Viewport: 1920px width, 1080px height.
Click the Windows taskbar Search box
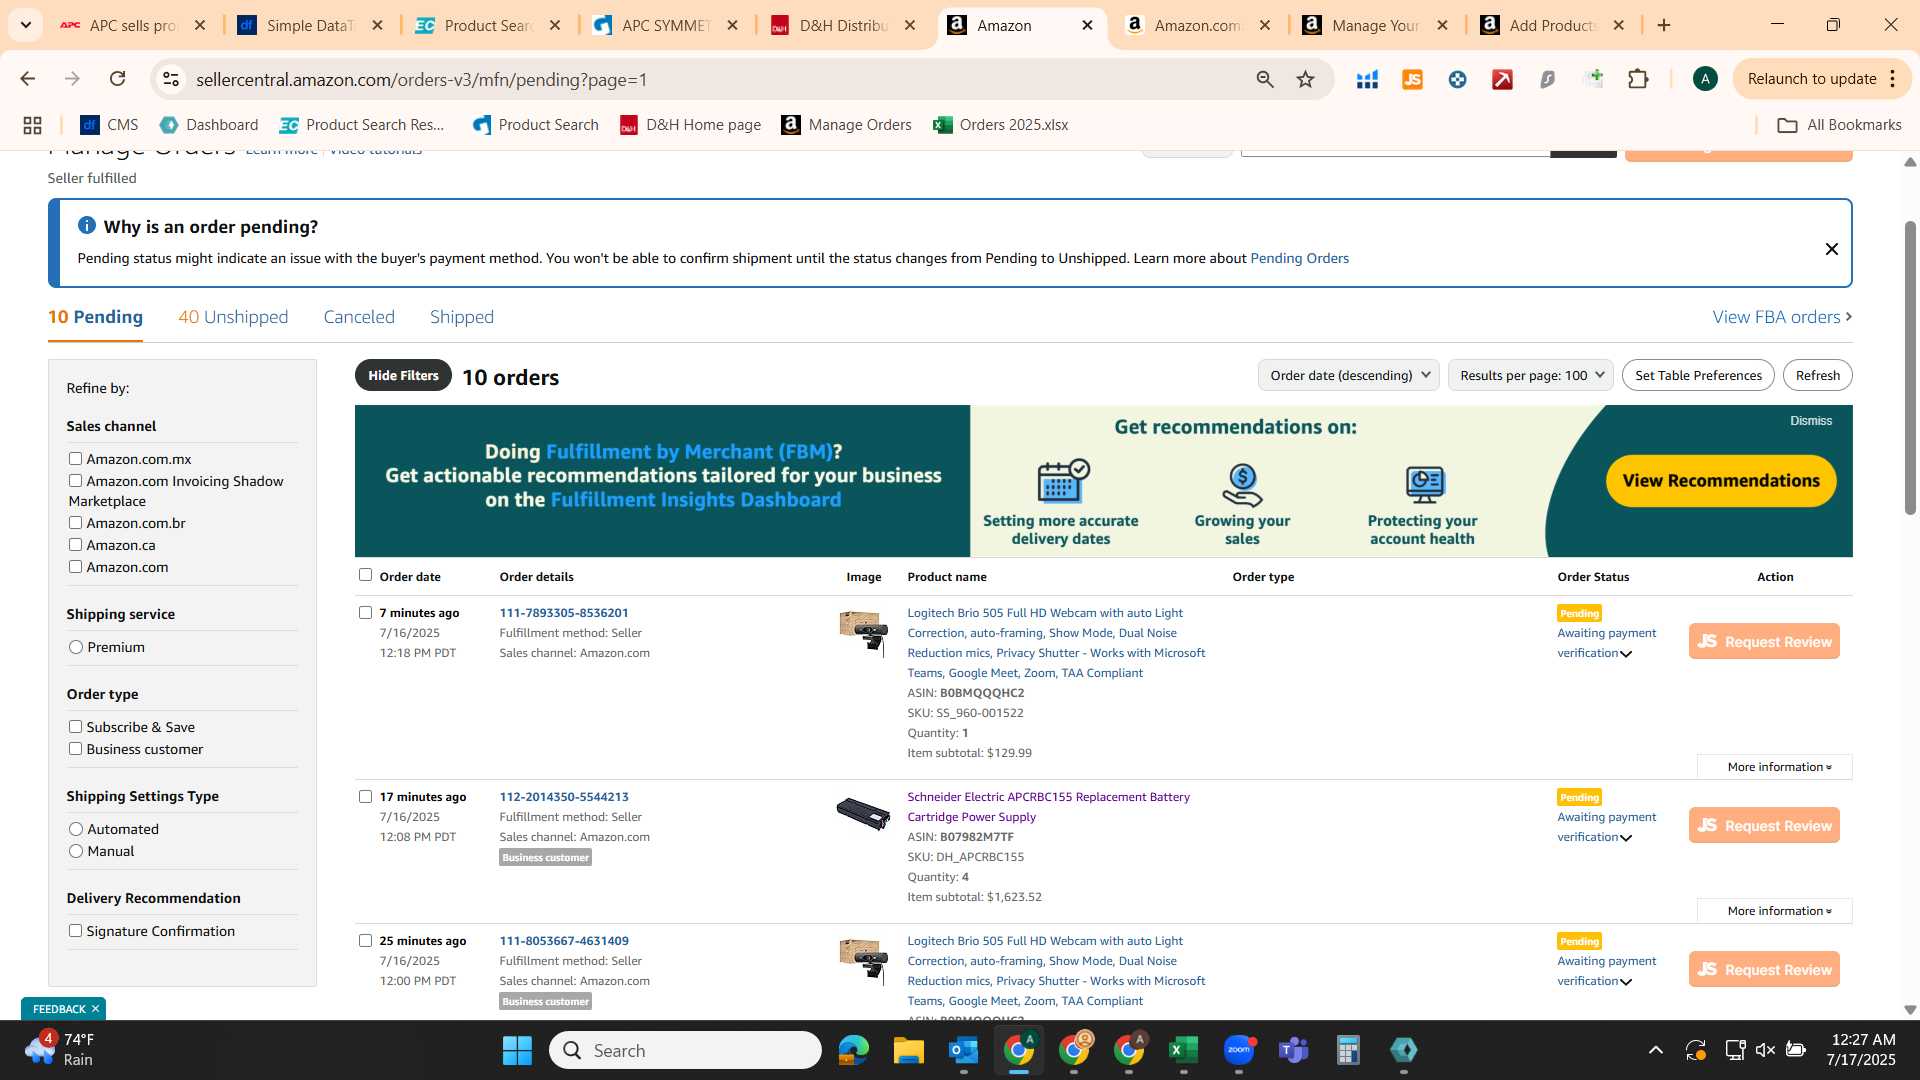click(x=685, y=1050)
